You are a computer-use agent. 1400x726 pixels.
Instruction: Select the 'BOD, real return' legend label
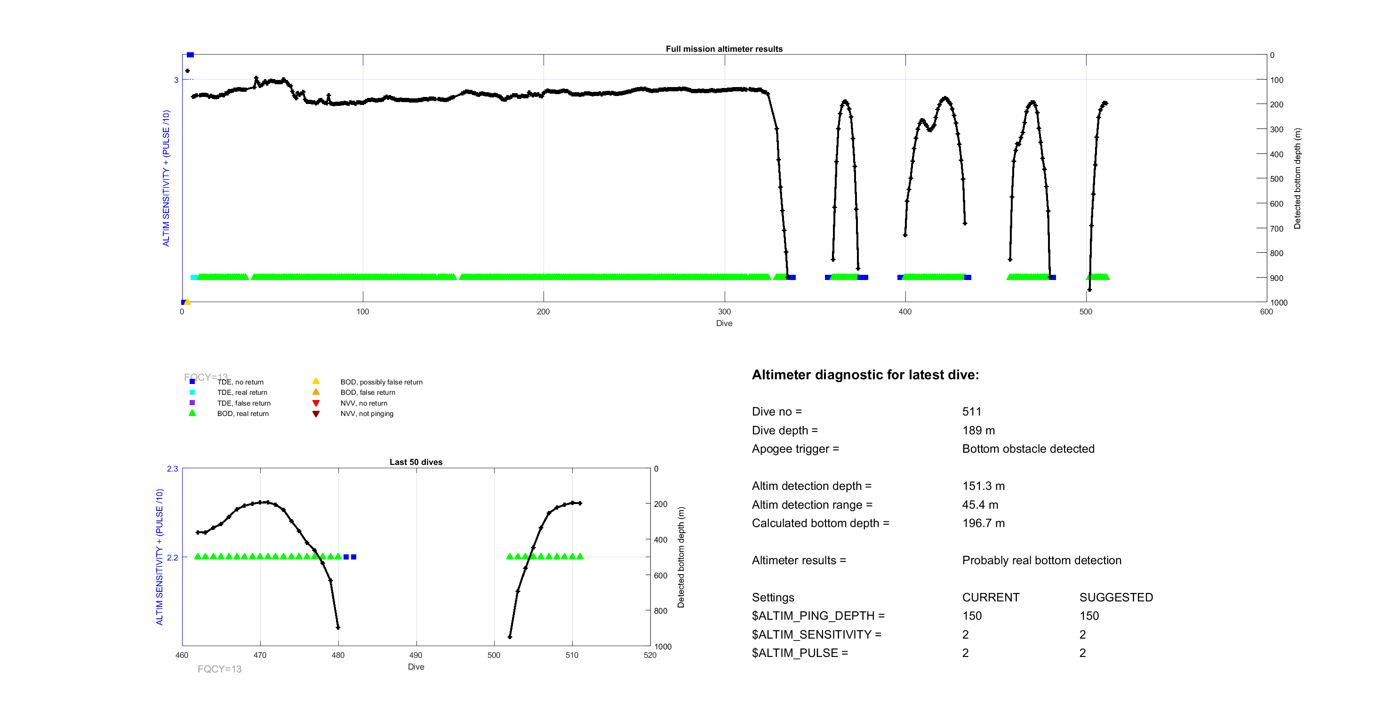(243, 413)
